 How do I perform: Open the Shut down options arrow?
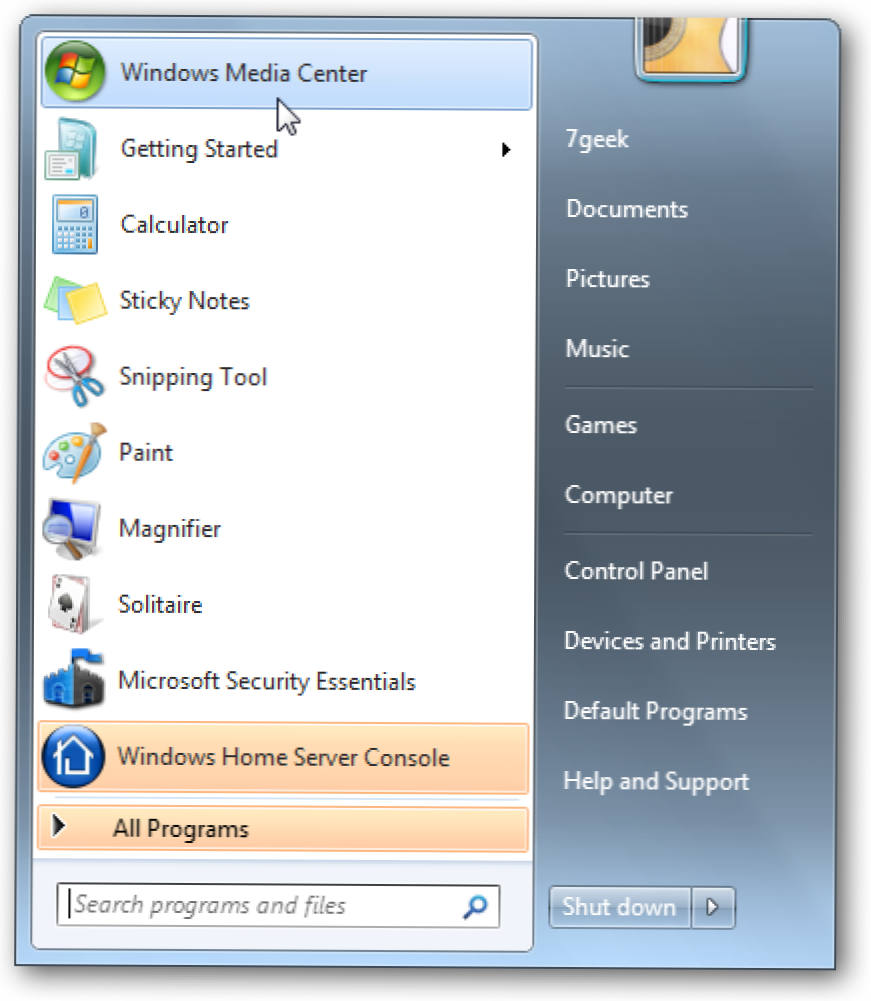tap(713, 907)
